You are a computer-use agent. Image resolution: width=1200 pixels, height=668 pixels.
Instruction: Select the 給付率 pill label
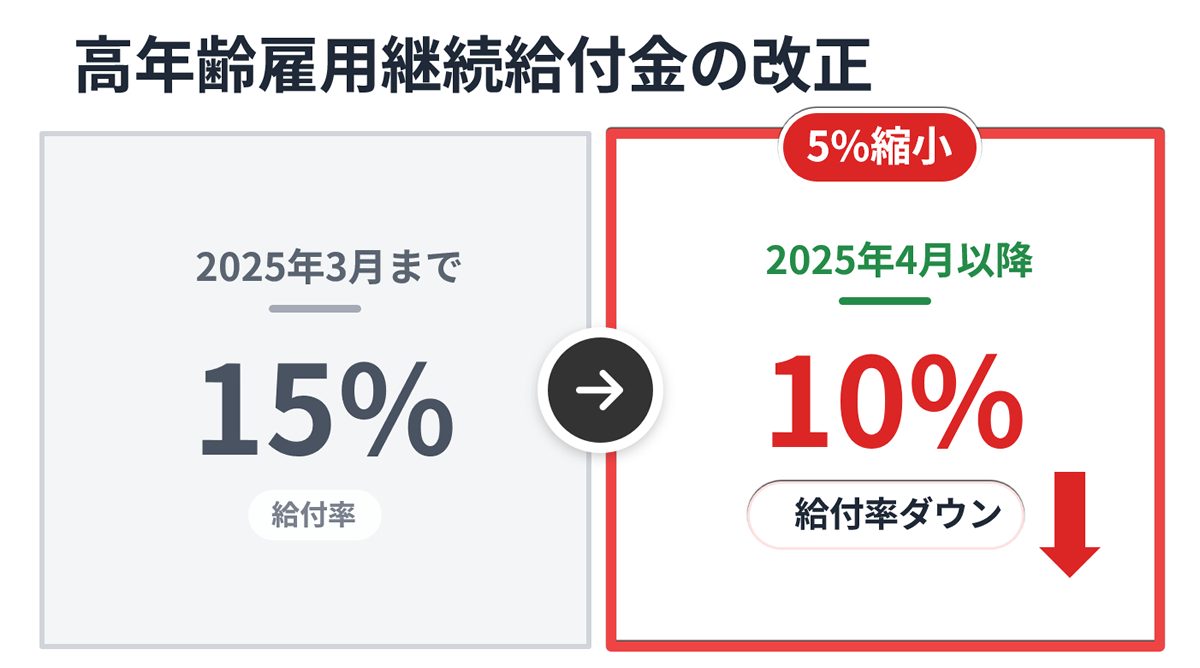click(x=314, y=515)
